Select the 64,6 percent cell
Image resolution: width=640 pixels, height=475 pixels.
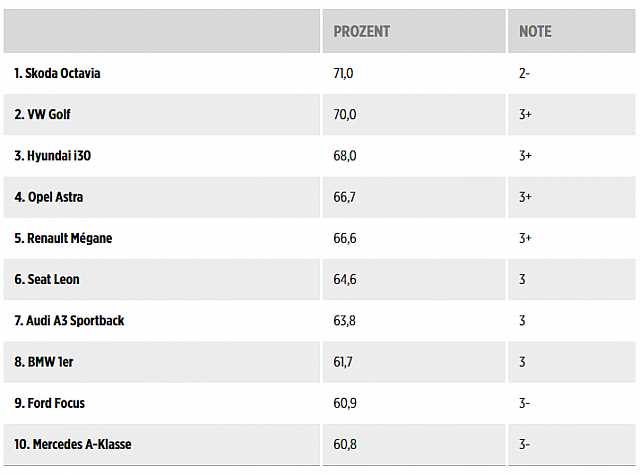coord(345,279)
